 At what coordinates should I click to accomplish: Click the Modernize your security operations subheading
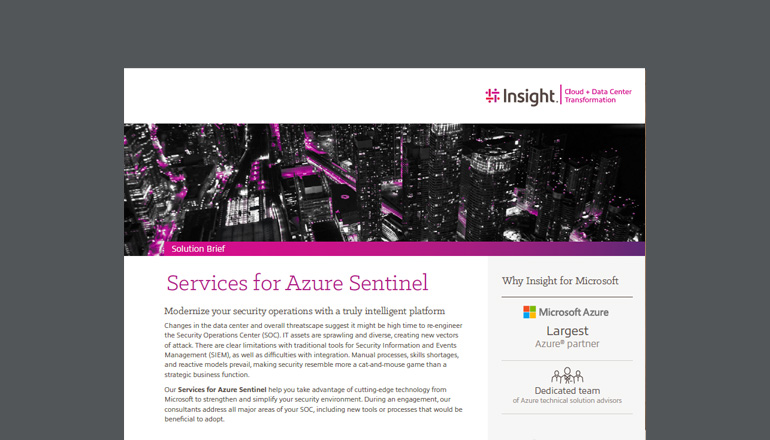pyautogui.click(x=303, y=311)
